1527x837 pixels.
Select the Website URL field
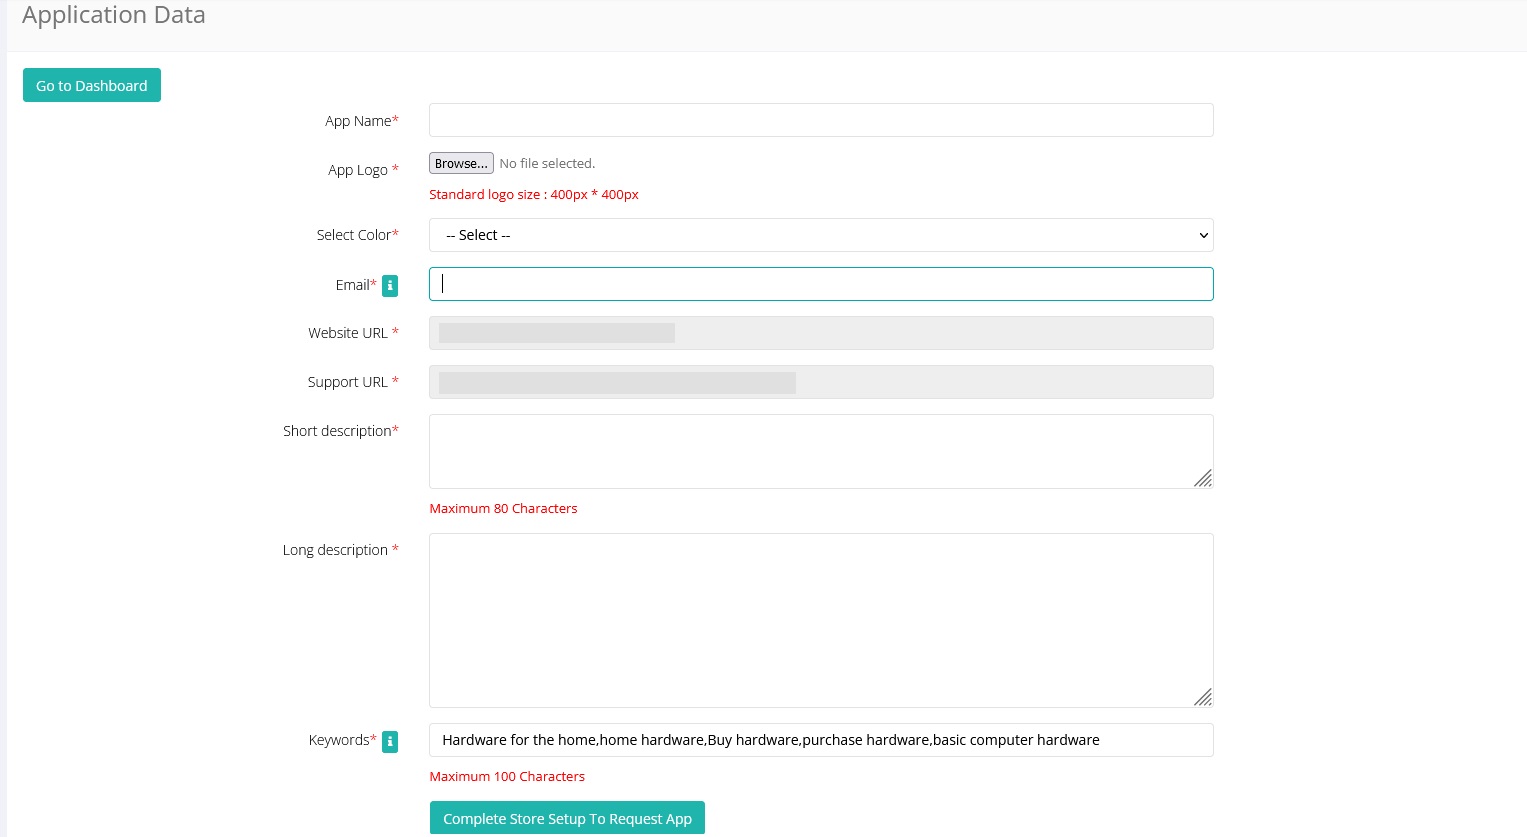coord(820,333)
